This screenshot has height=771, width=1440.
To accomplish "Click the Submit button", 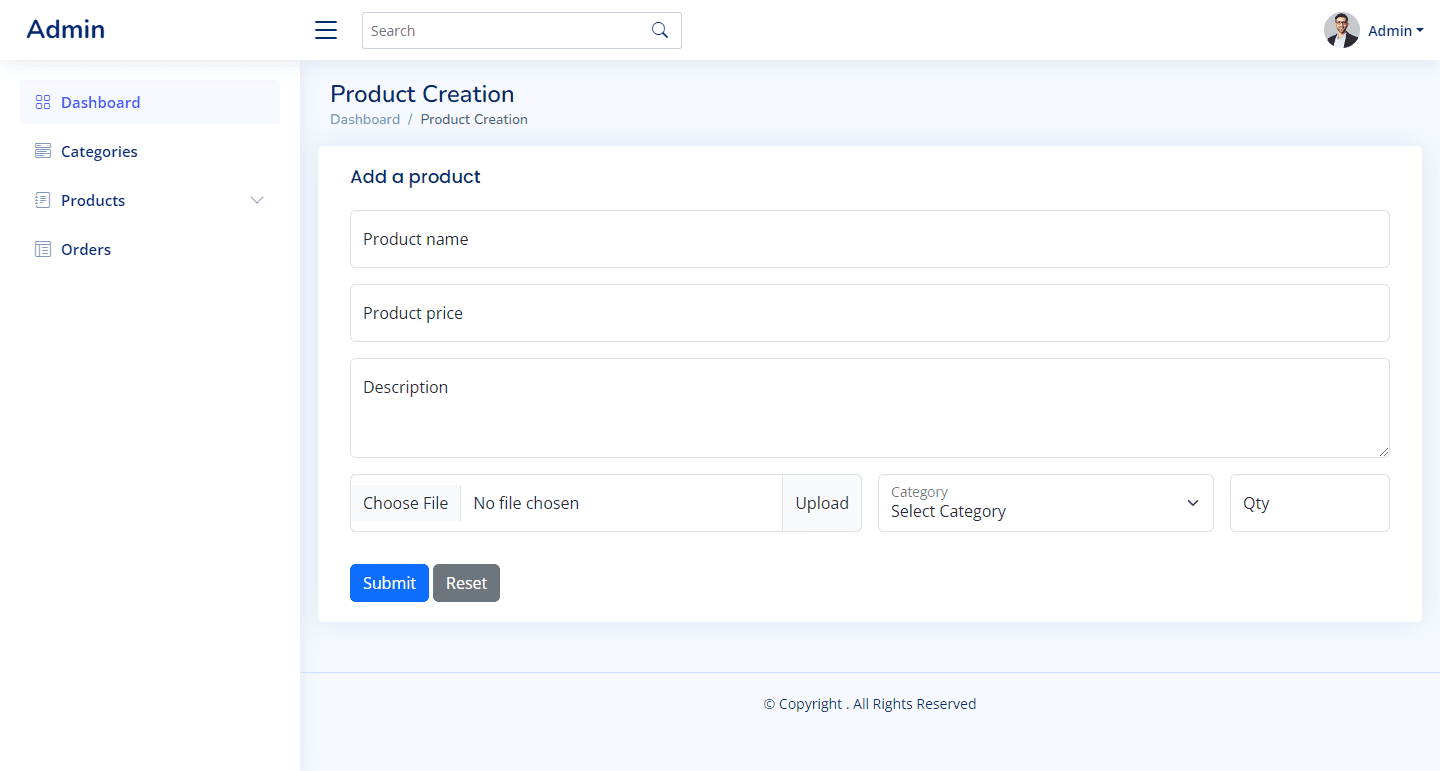I will [x=389, y=583].
